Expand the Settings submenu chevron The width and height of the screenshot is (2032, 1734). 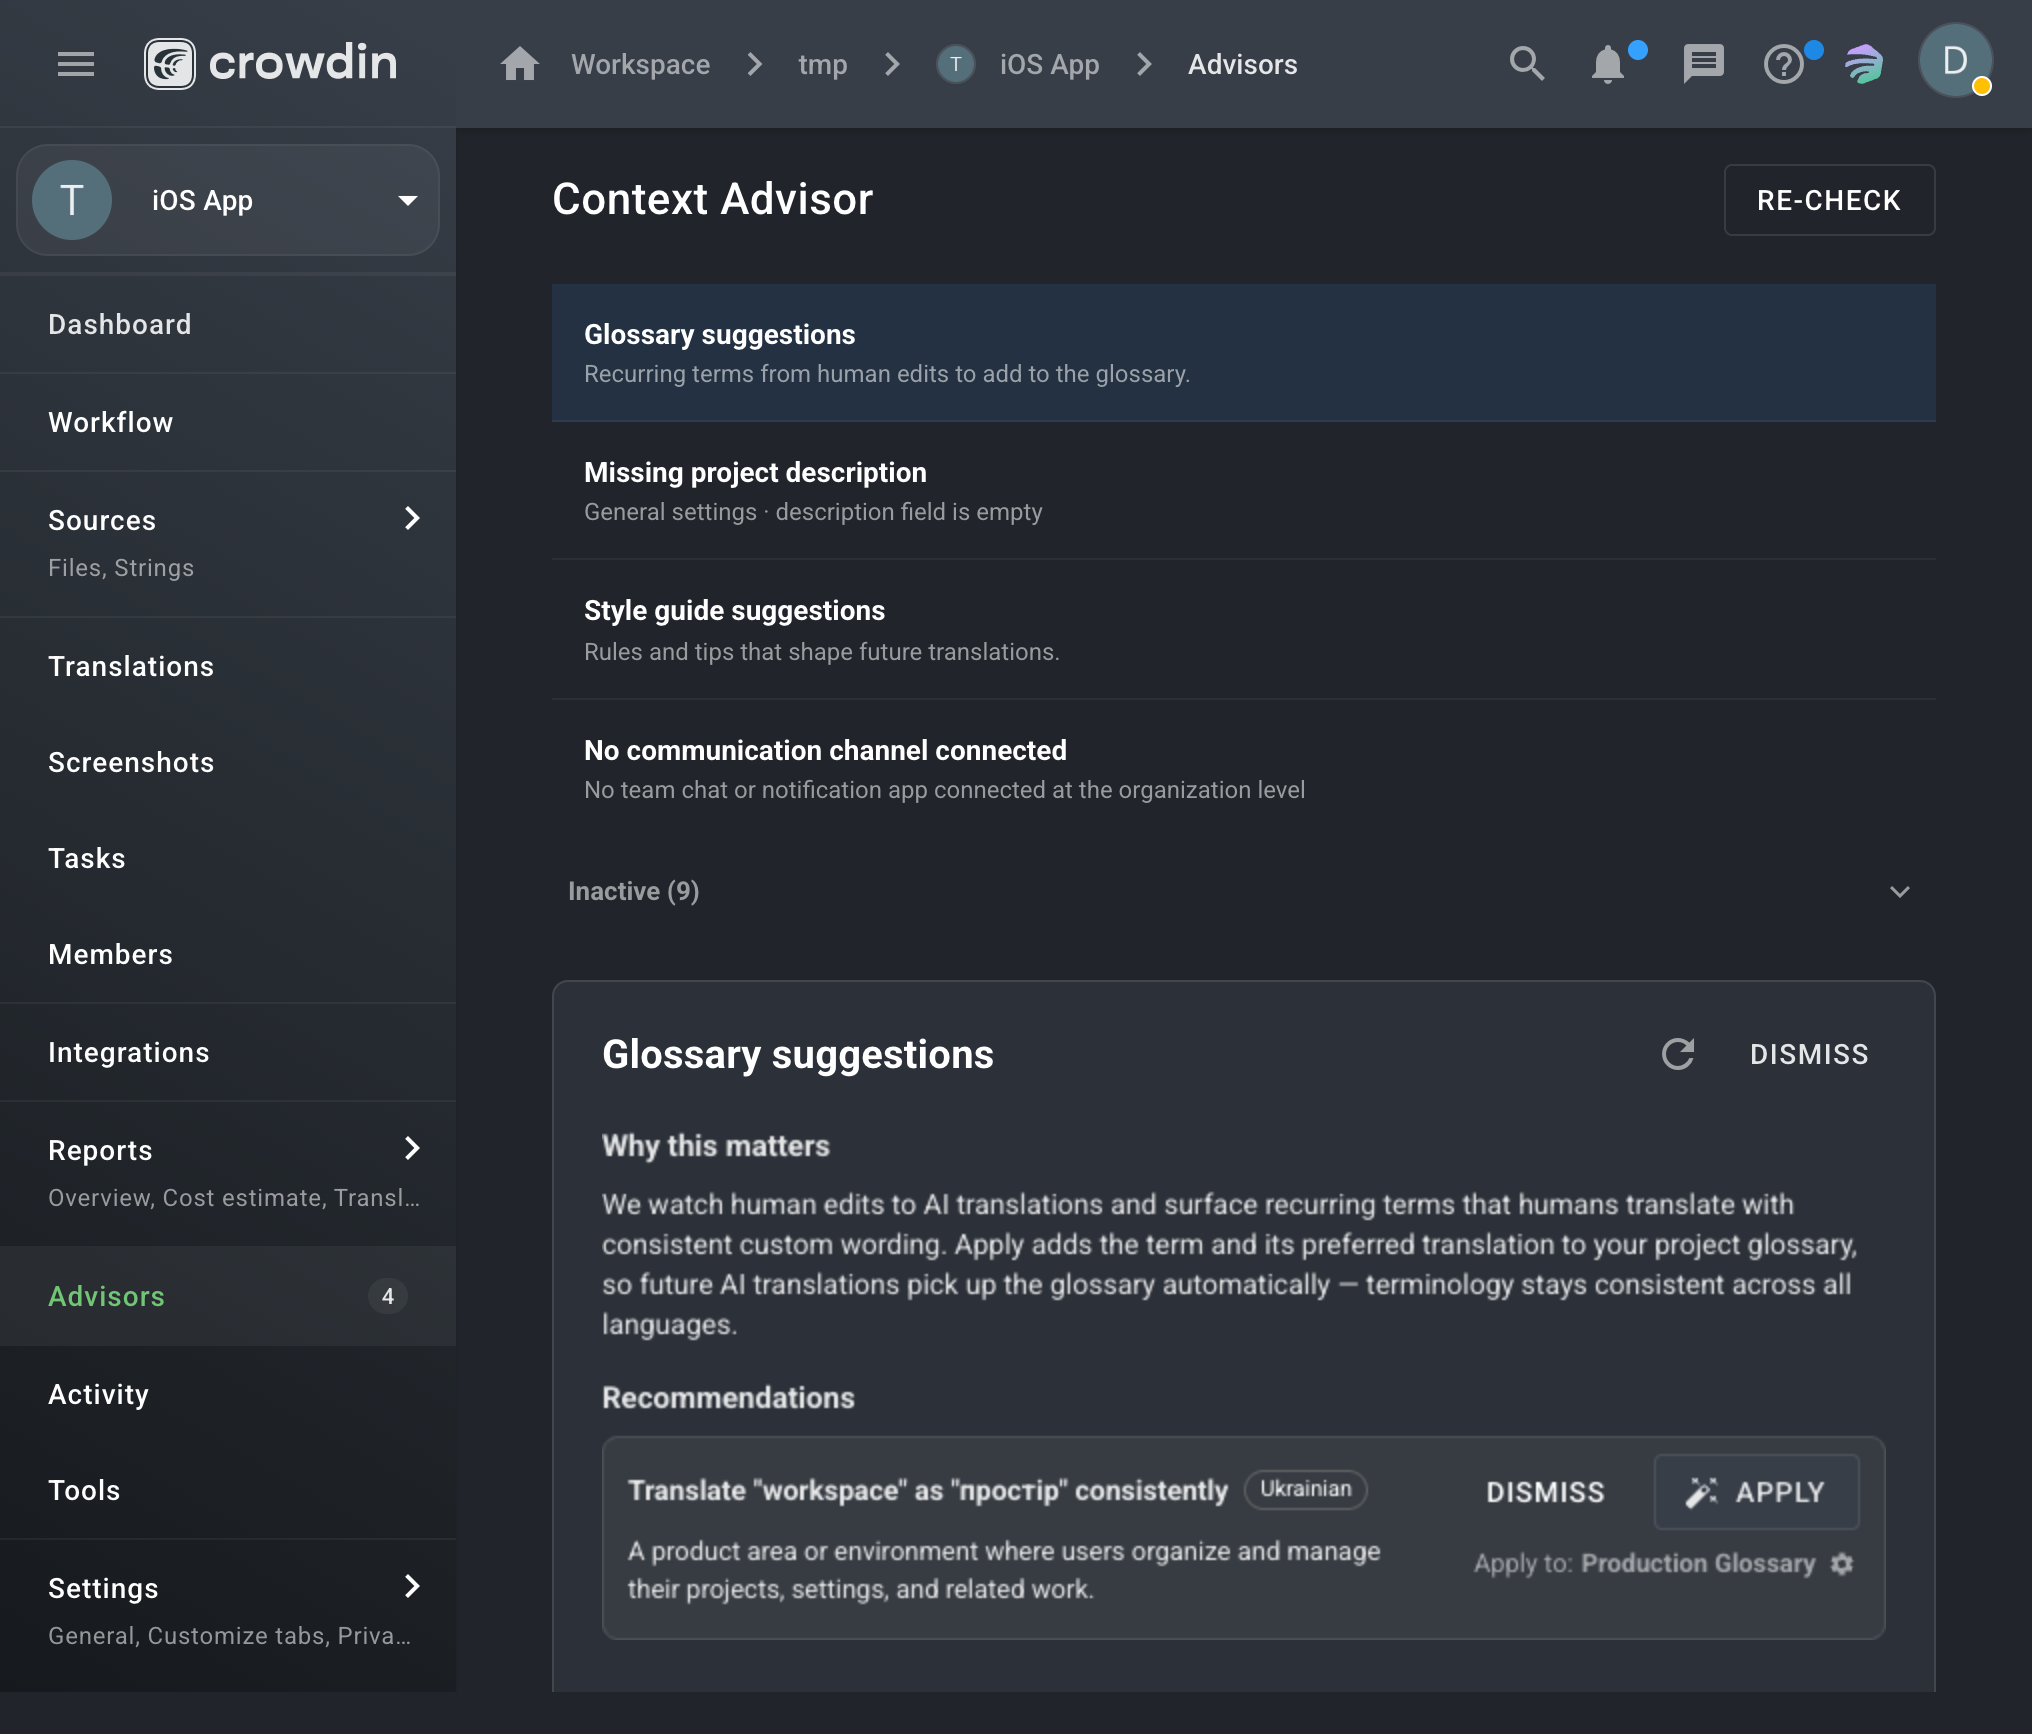click(x=411, y=1586)
